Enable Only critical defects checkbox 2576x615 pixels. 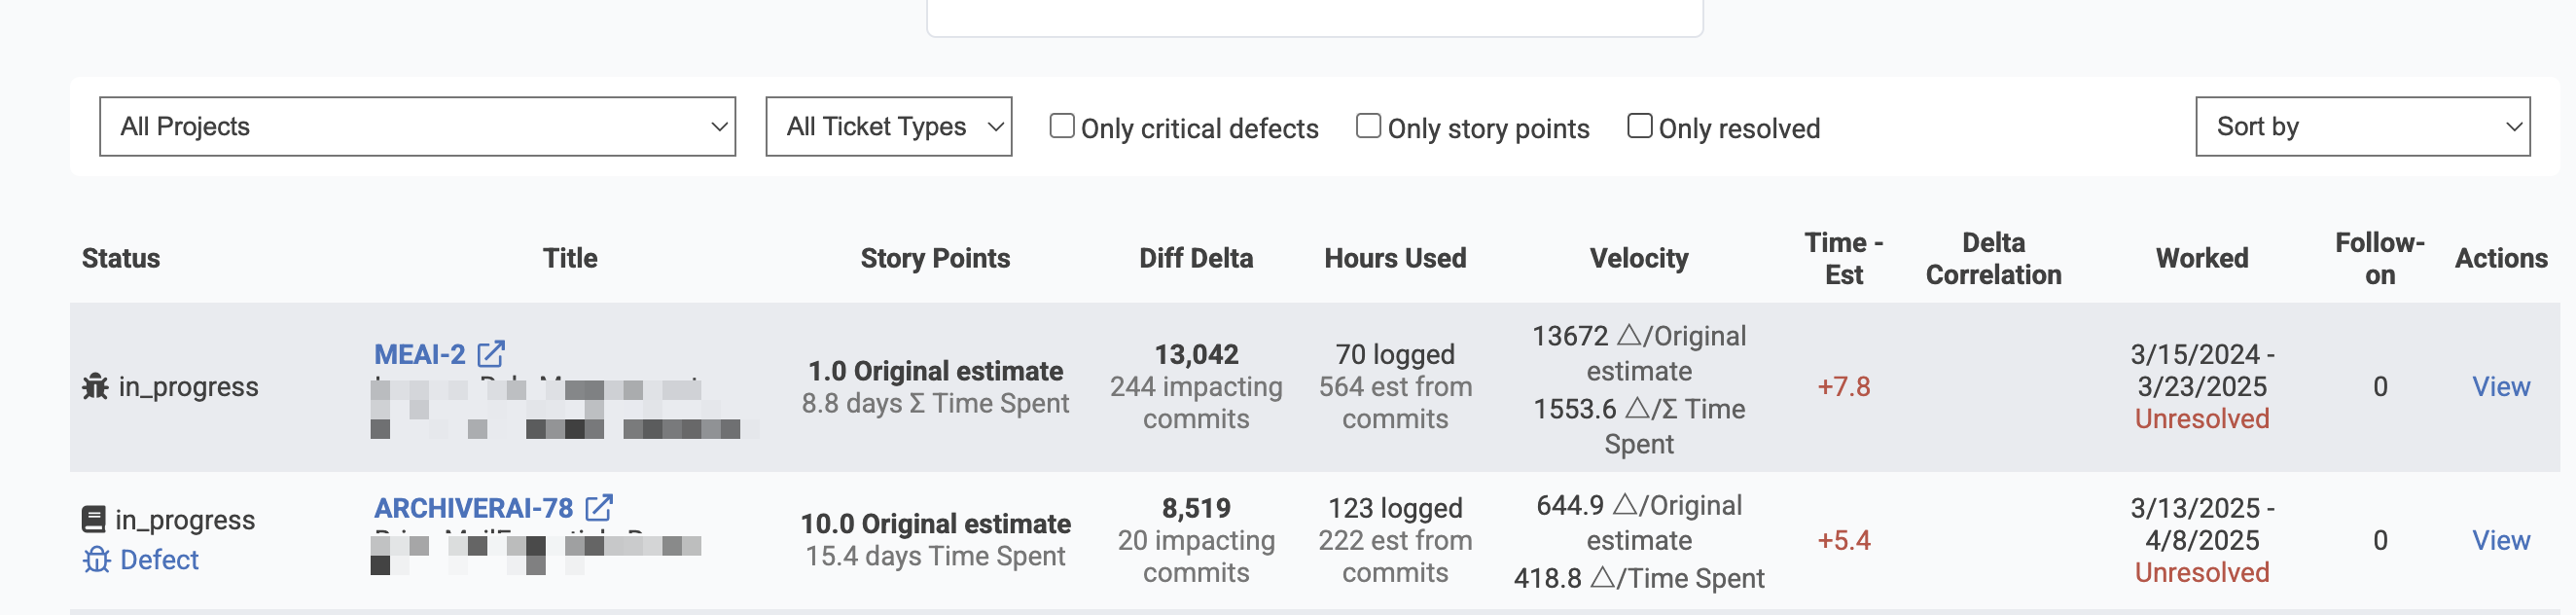[1062, 126]
